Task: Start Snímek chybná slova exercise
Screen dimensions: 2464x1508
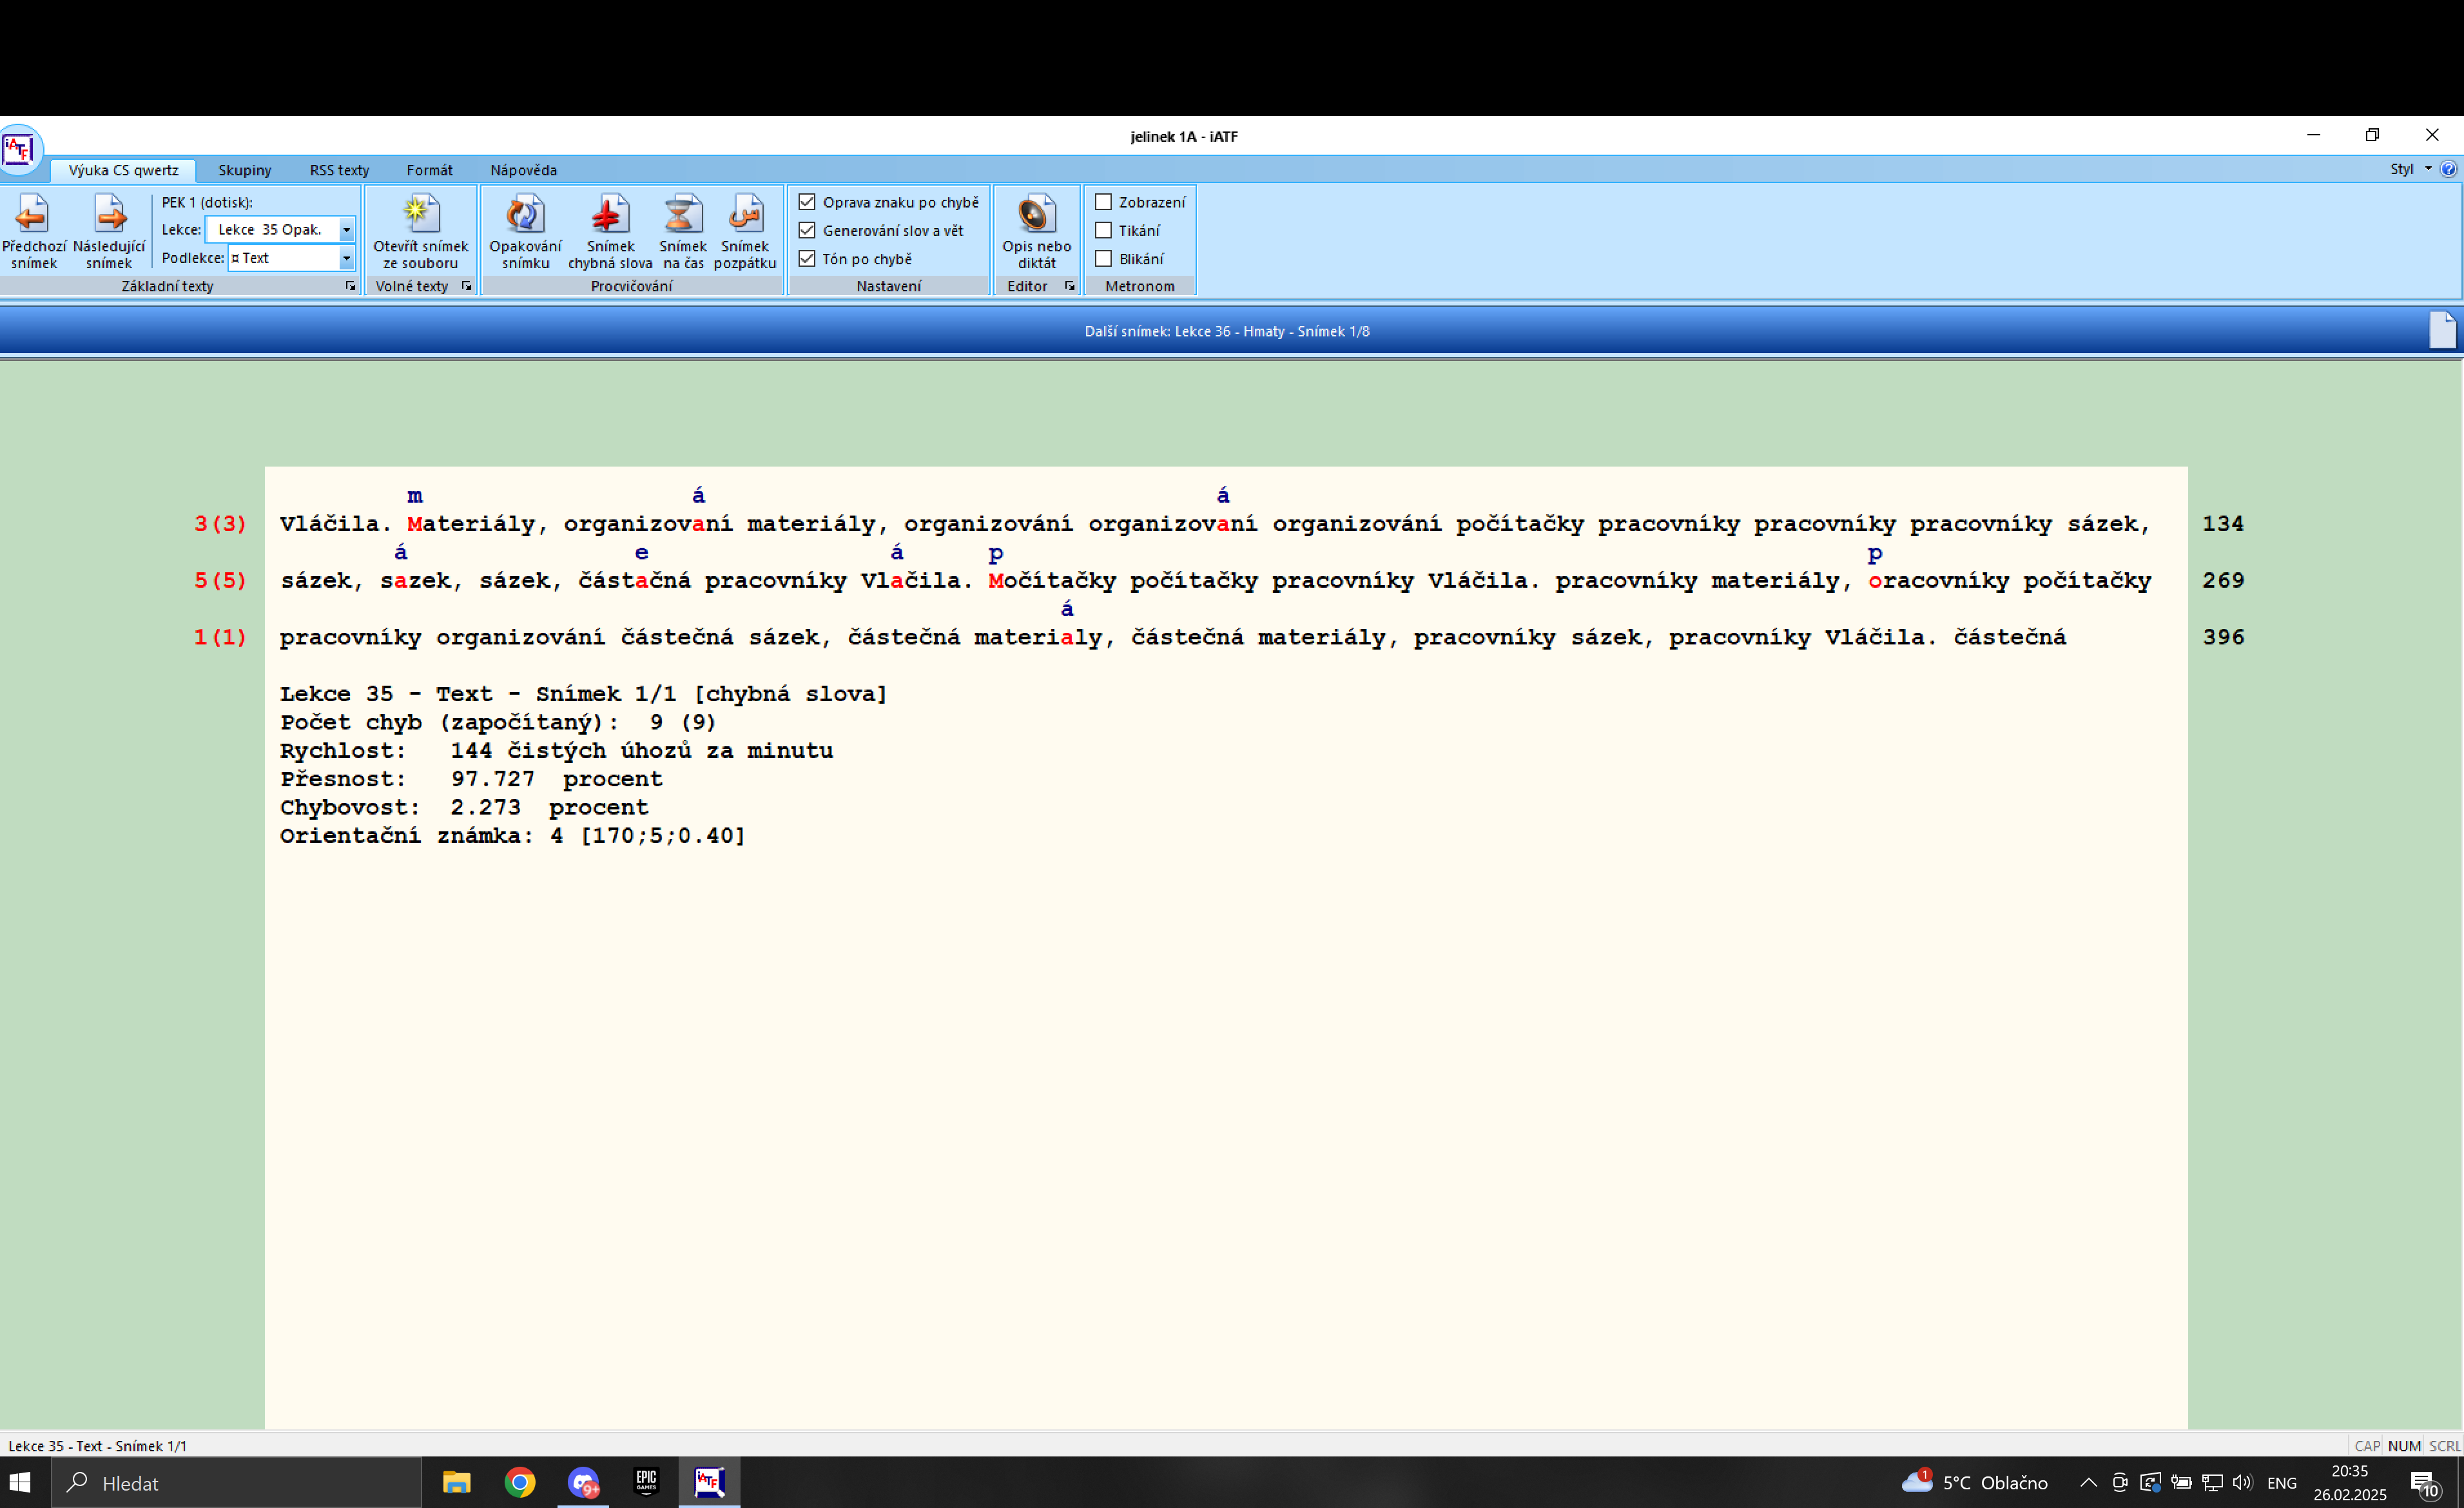Action: point(609,215)
